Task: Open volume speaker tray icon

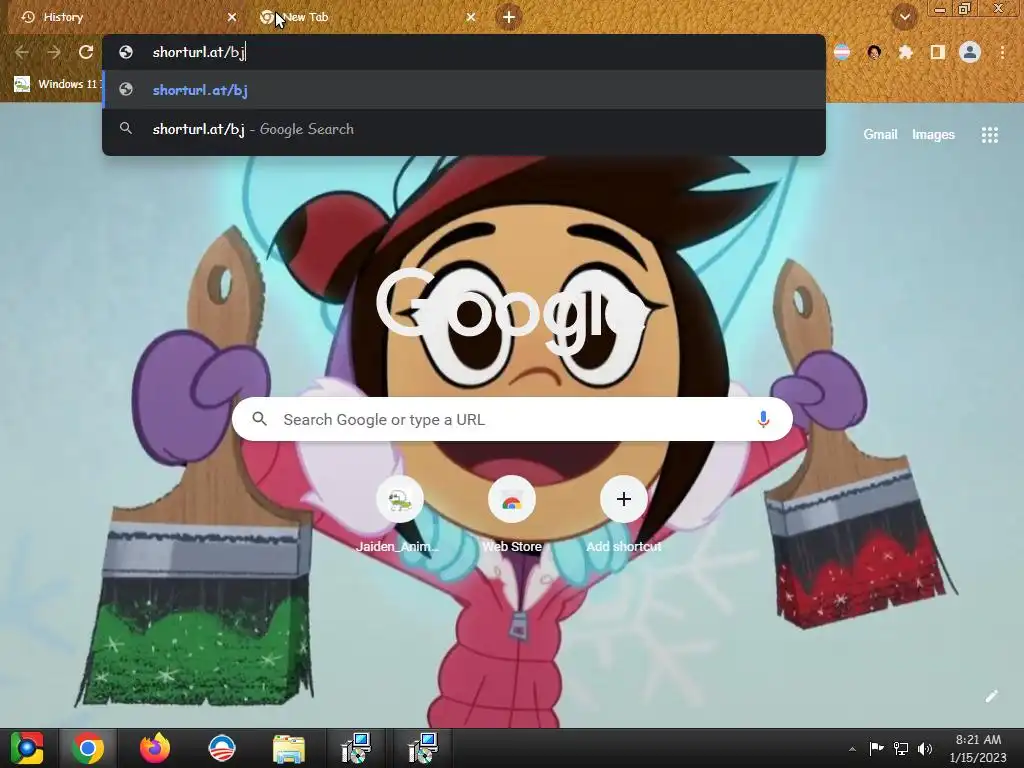Action: [x=925, y=748]
